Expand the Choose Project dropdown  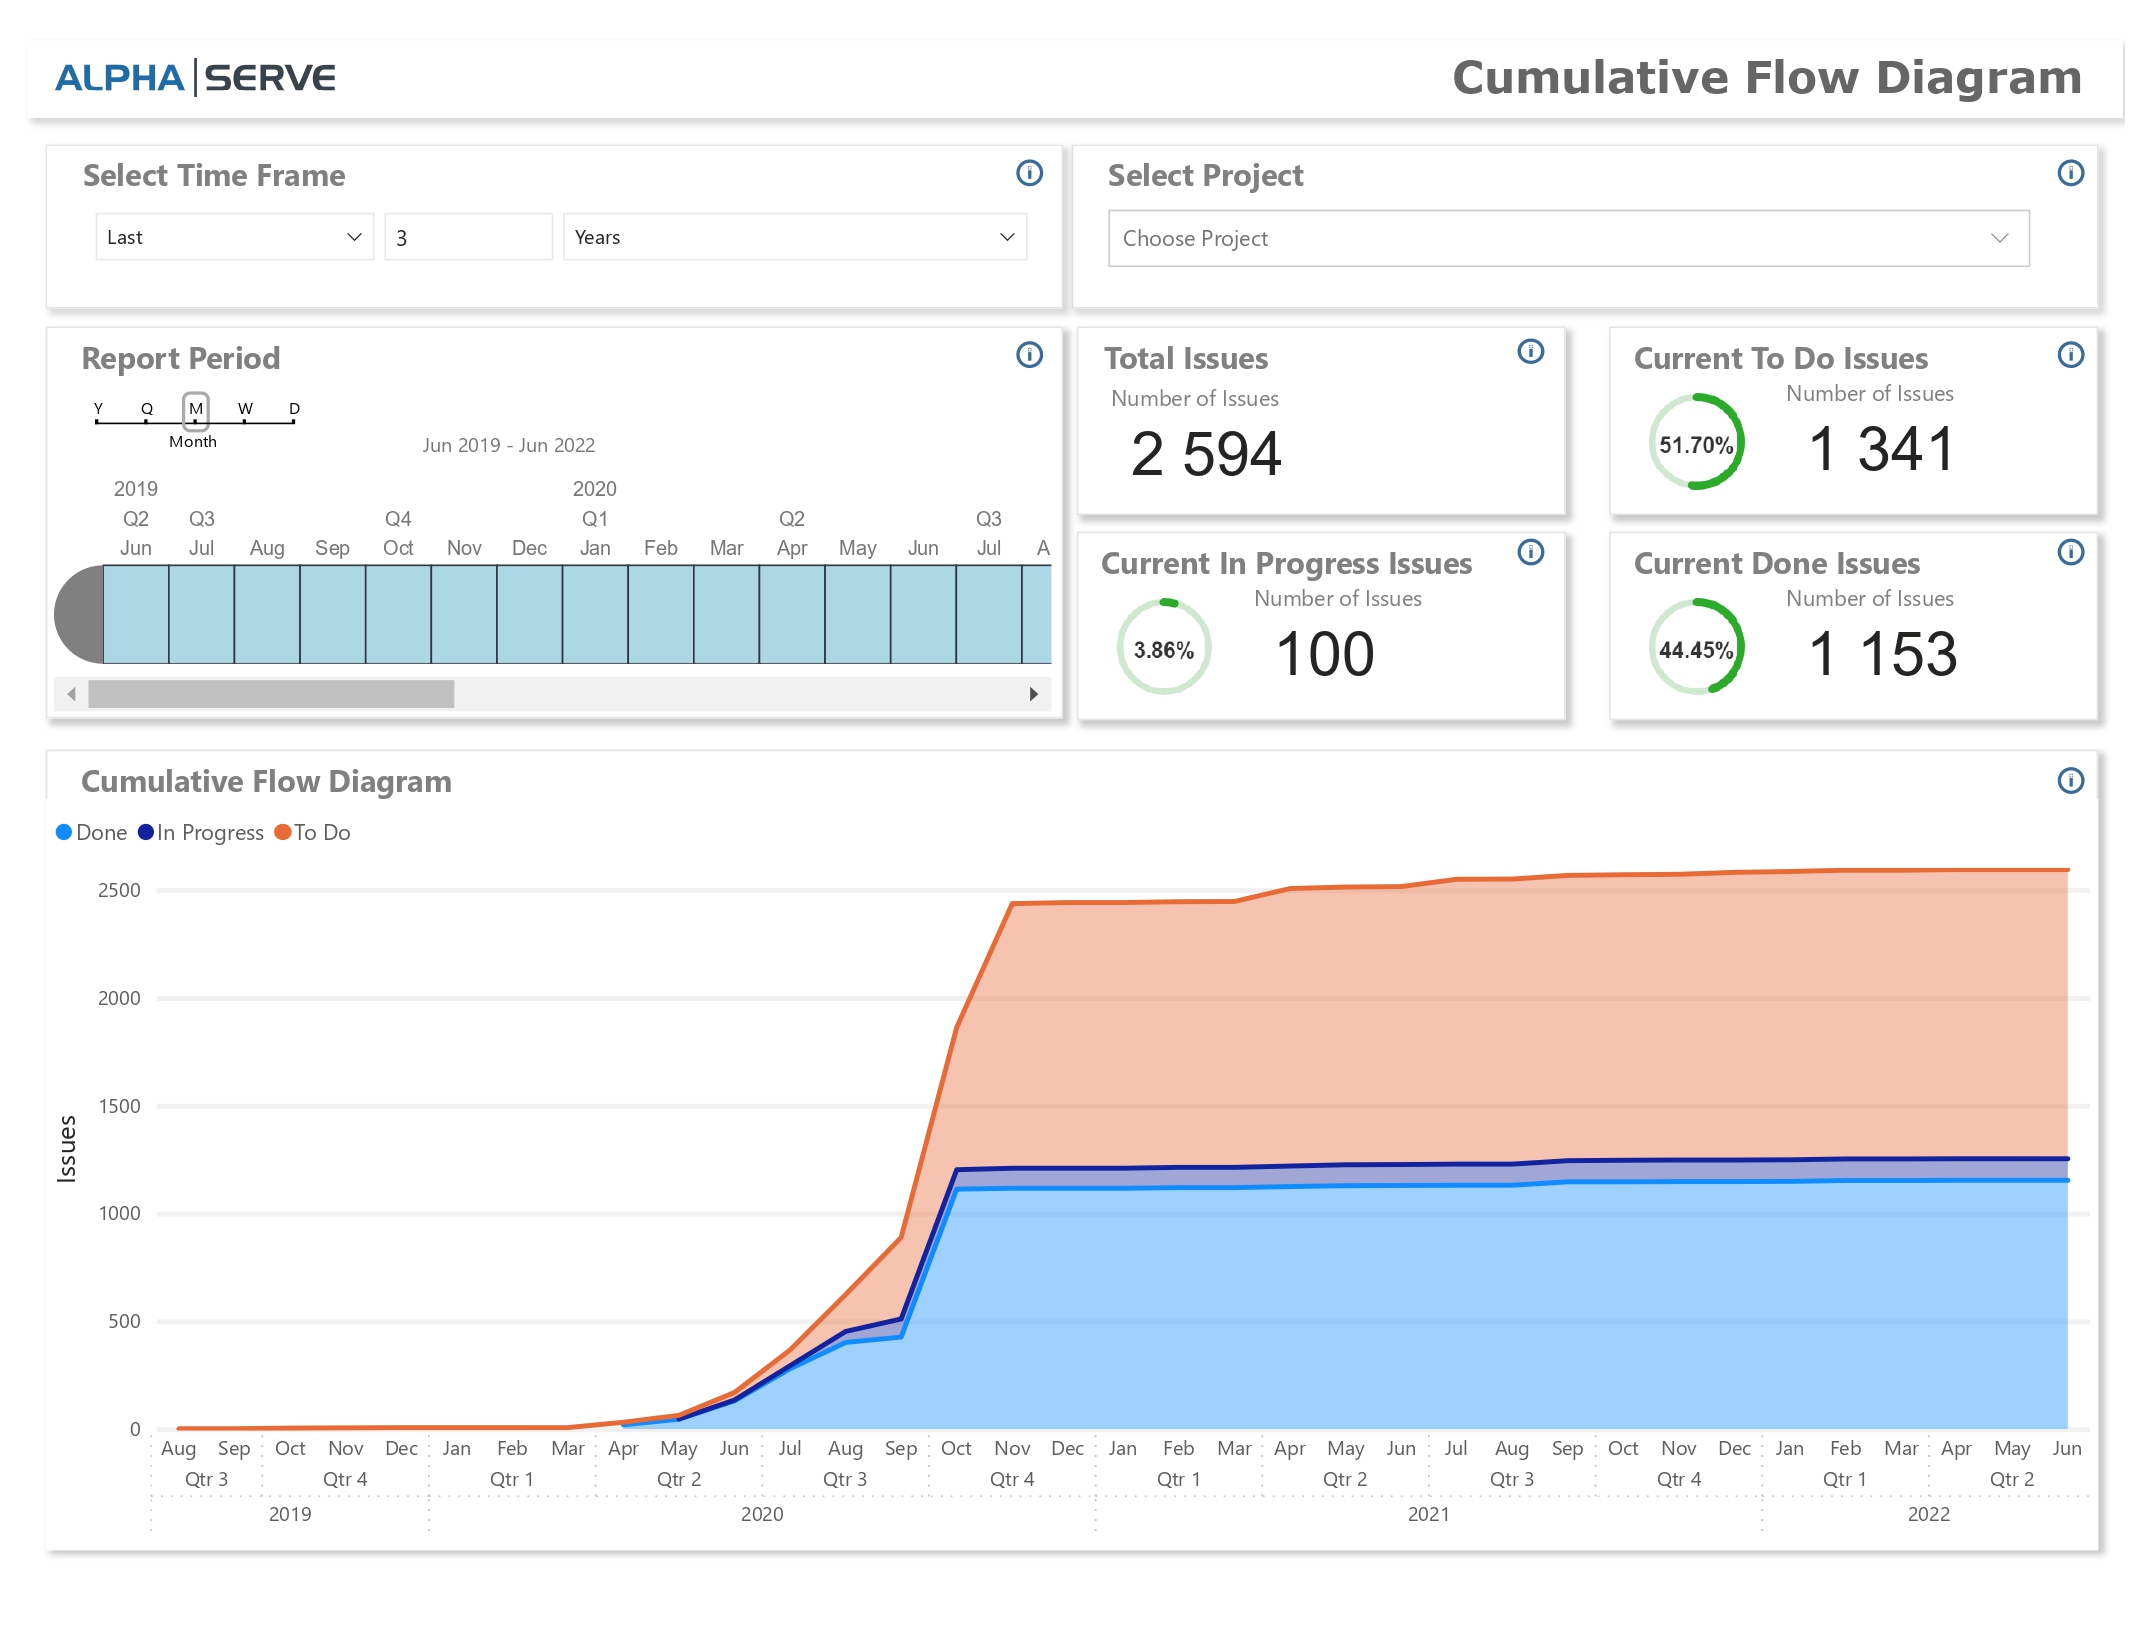pyautogui.click(x=1567, y=238)
